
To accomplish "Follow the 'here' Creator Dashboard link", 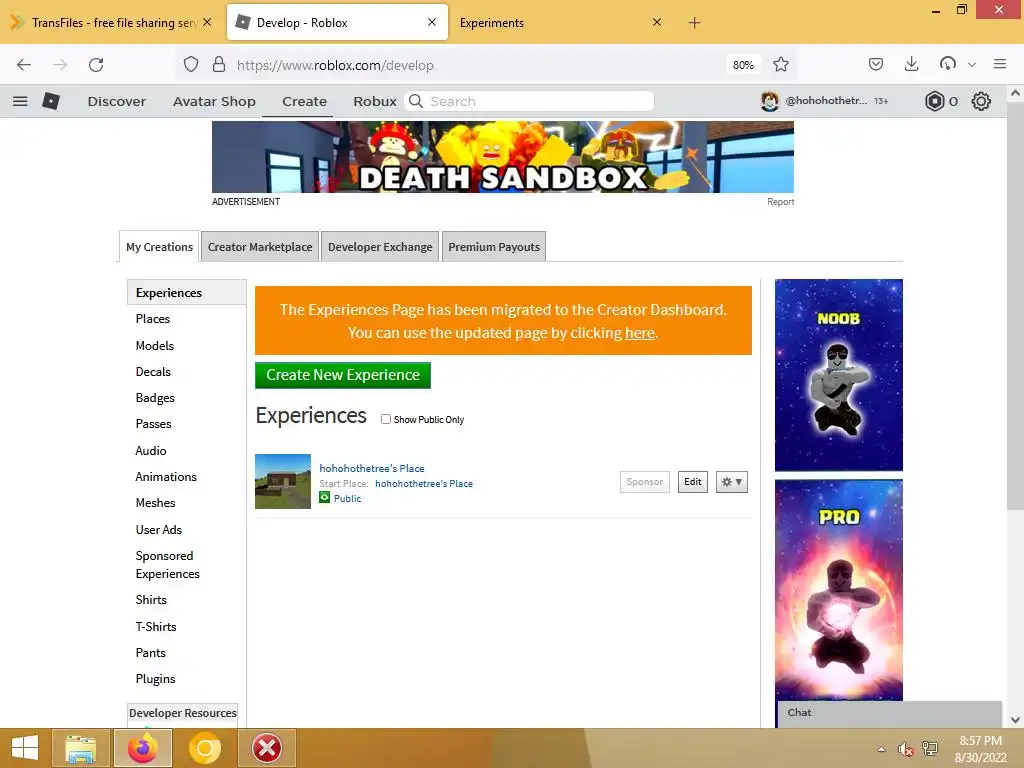I will tap(640, 333).
